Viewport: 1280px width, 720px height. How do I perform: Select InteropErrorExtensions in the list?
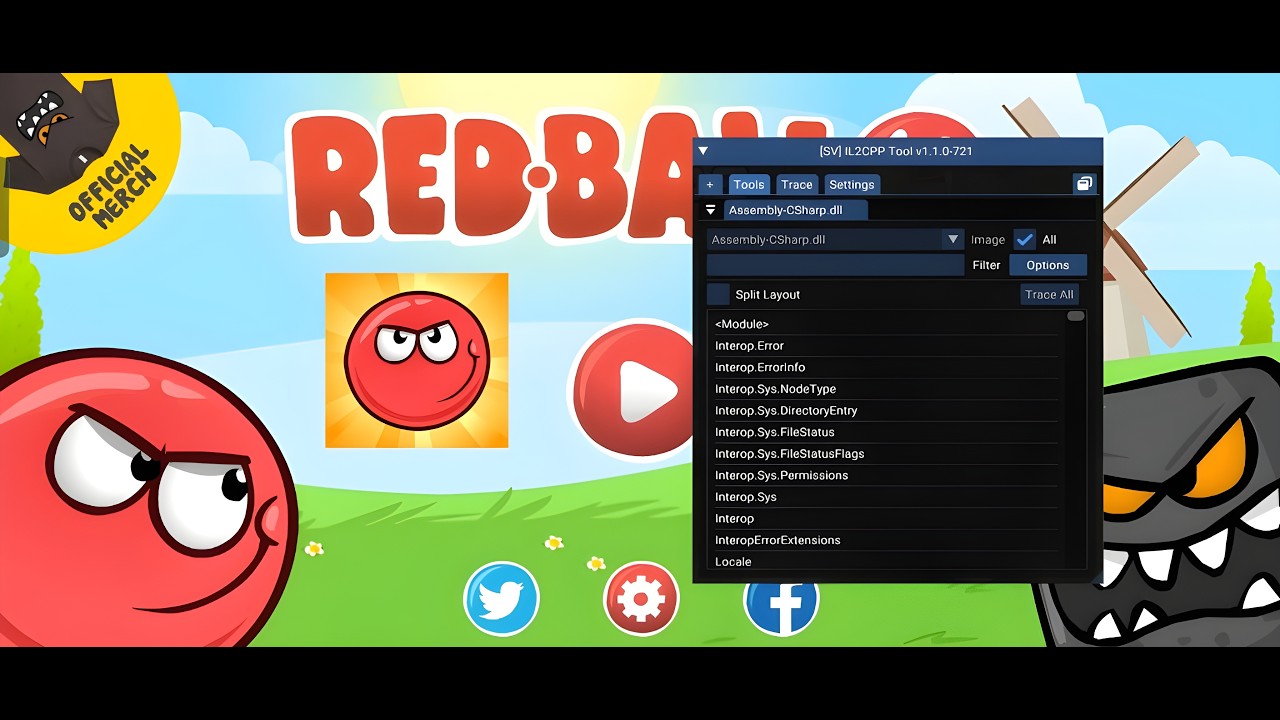pyautogui.click(x=886, y=540)
